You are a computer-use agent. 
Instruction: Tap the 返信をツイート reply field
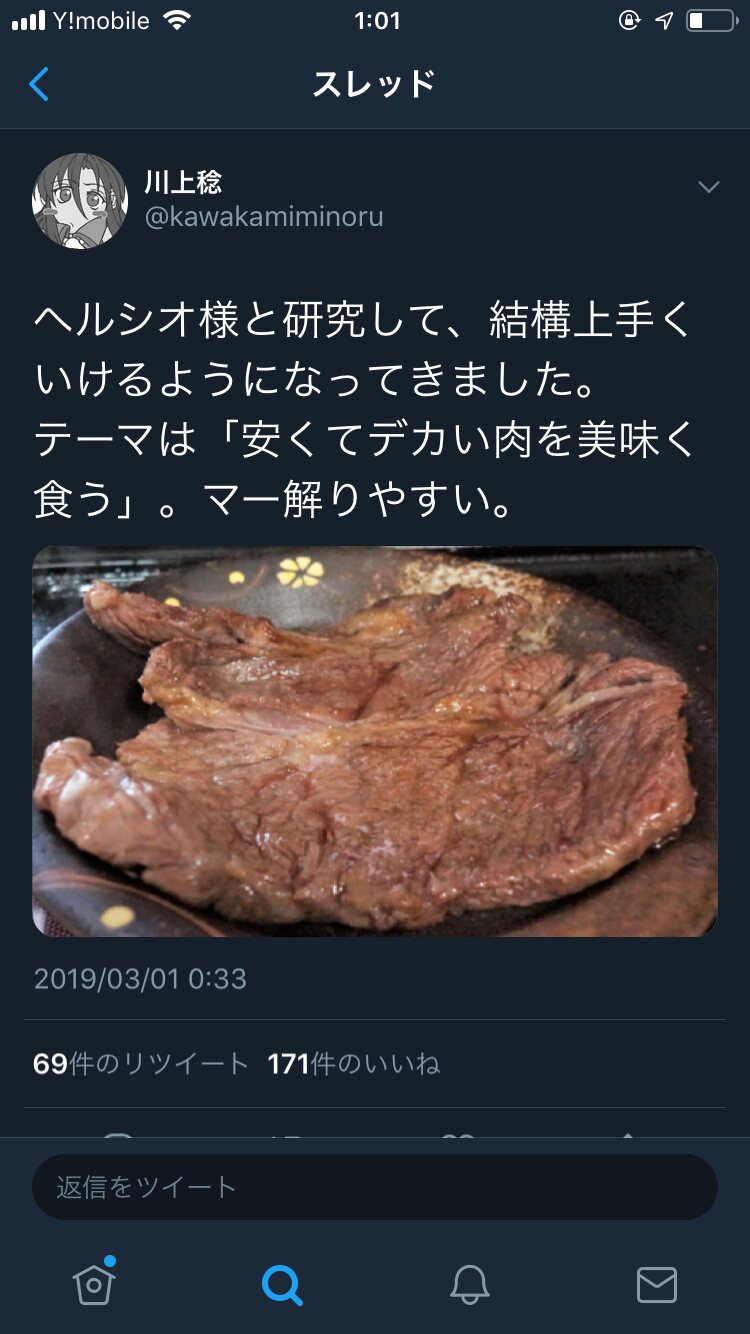click(375, 1187)
